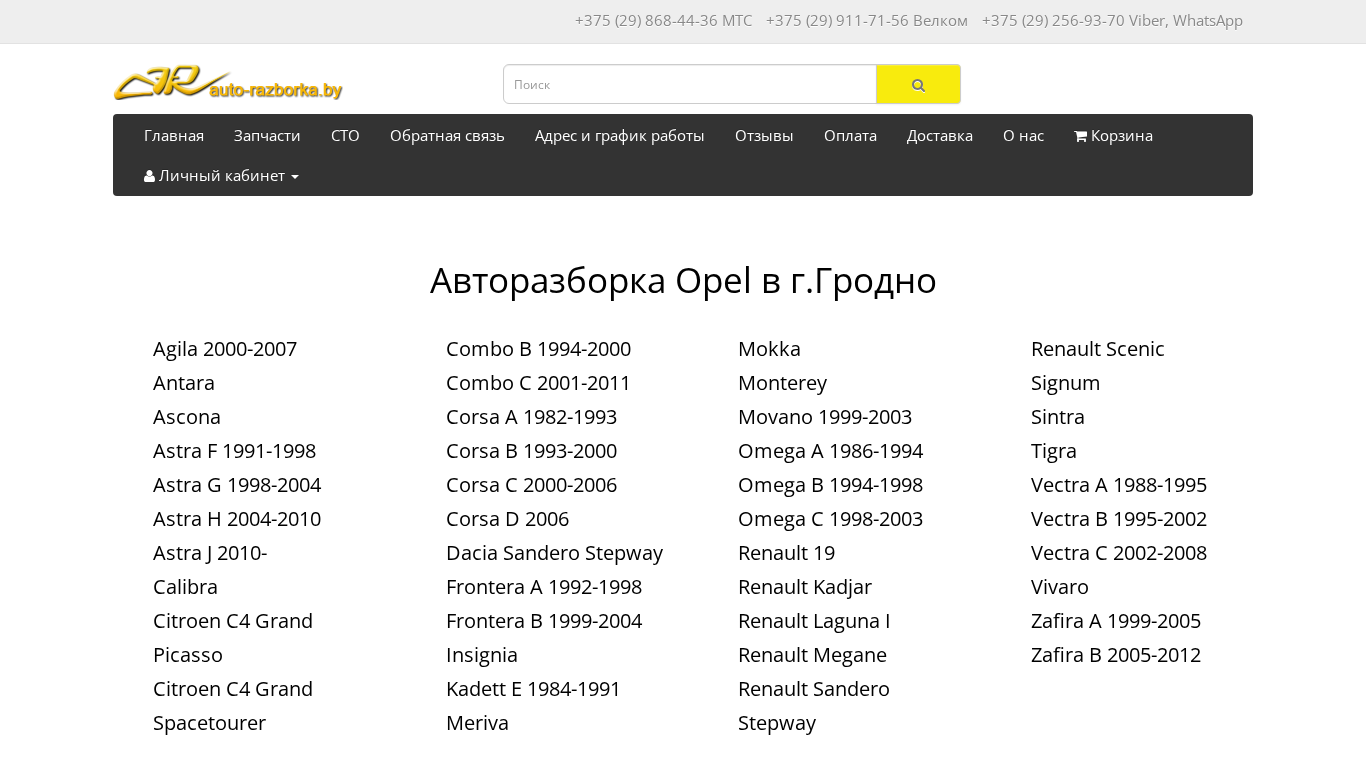The height and width of the screenshot is (768, 1366).
Task: Select Omega B 1994-1998
Action: [x=830, y=485]
